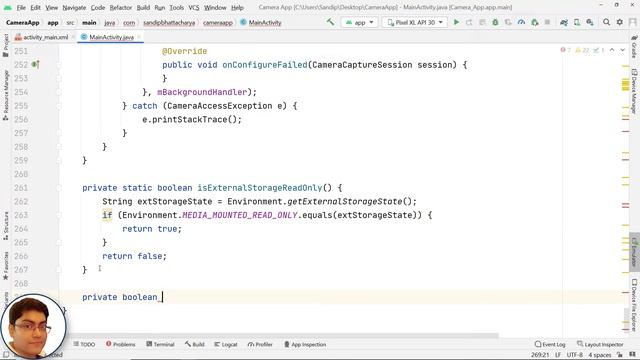Open the Emulator side panel
This screenshot has width=640, height=360.
[634, 252]
